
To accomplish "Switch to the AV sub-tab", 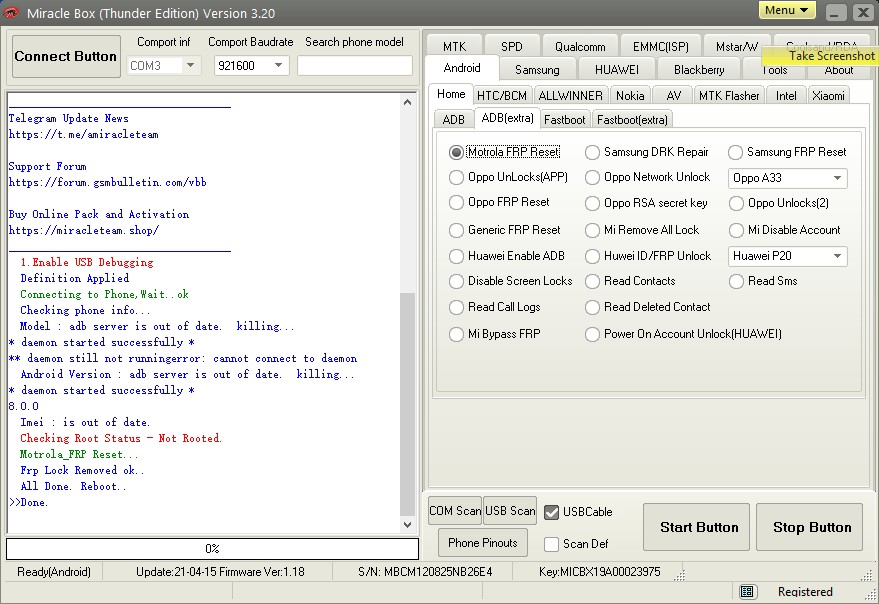I will tap(673, 95).
